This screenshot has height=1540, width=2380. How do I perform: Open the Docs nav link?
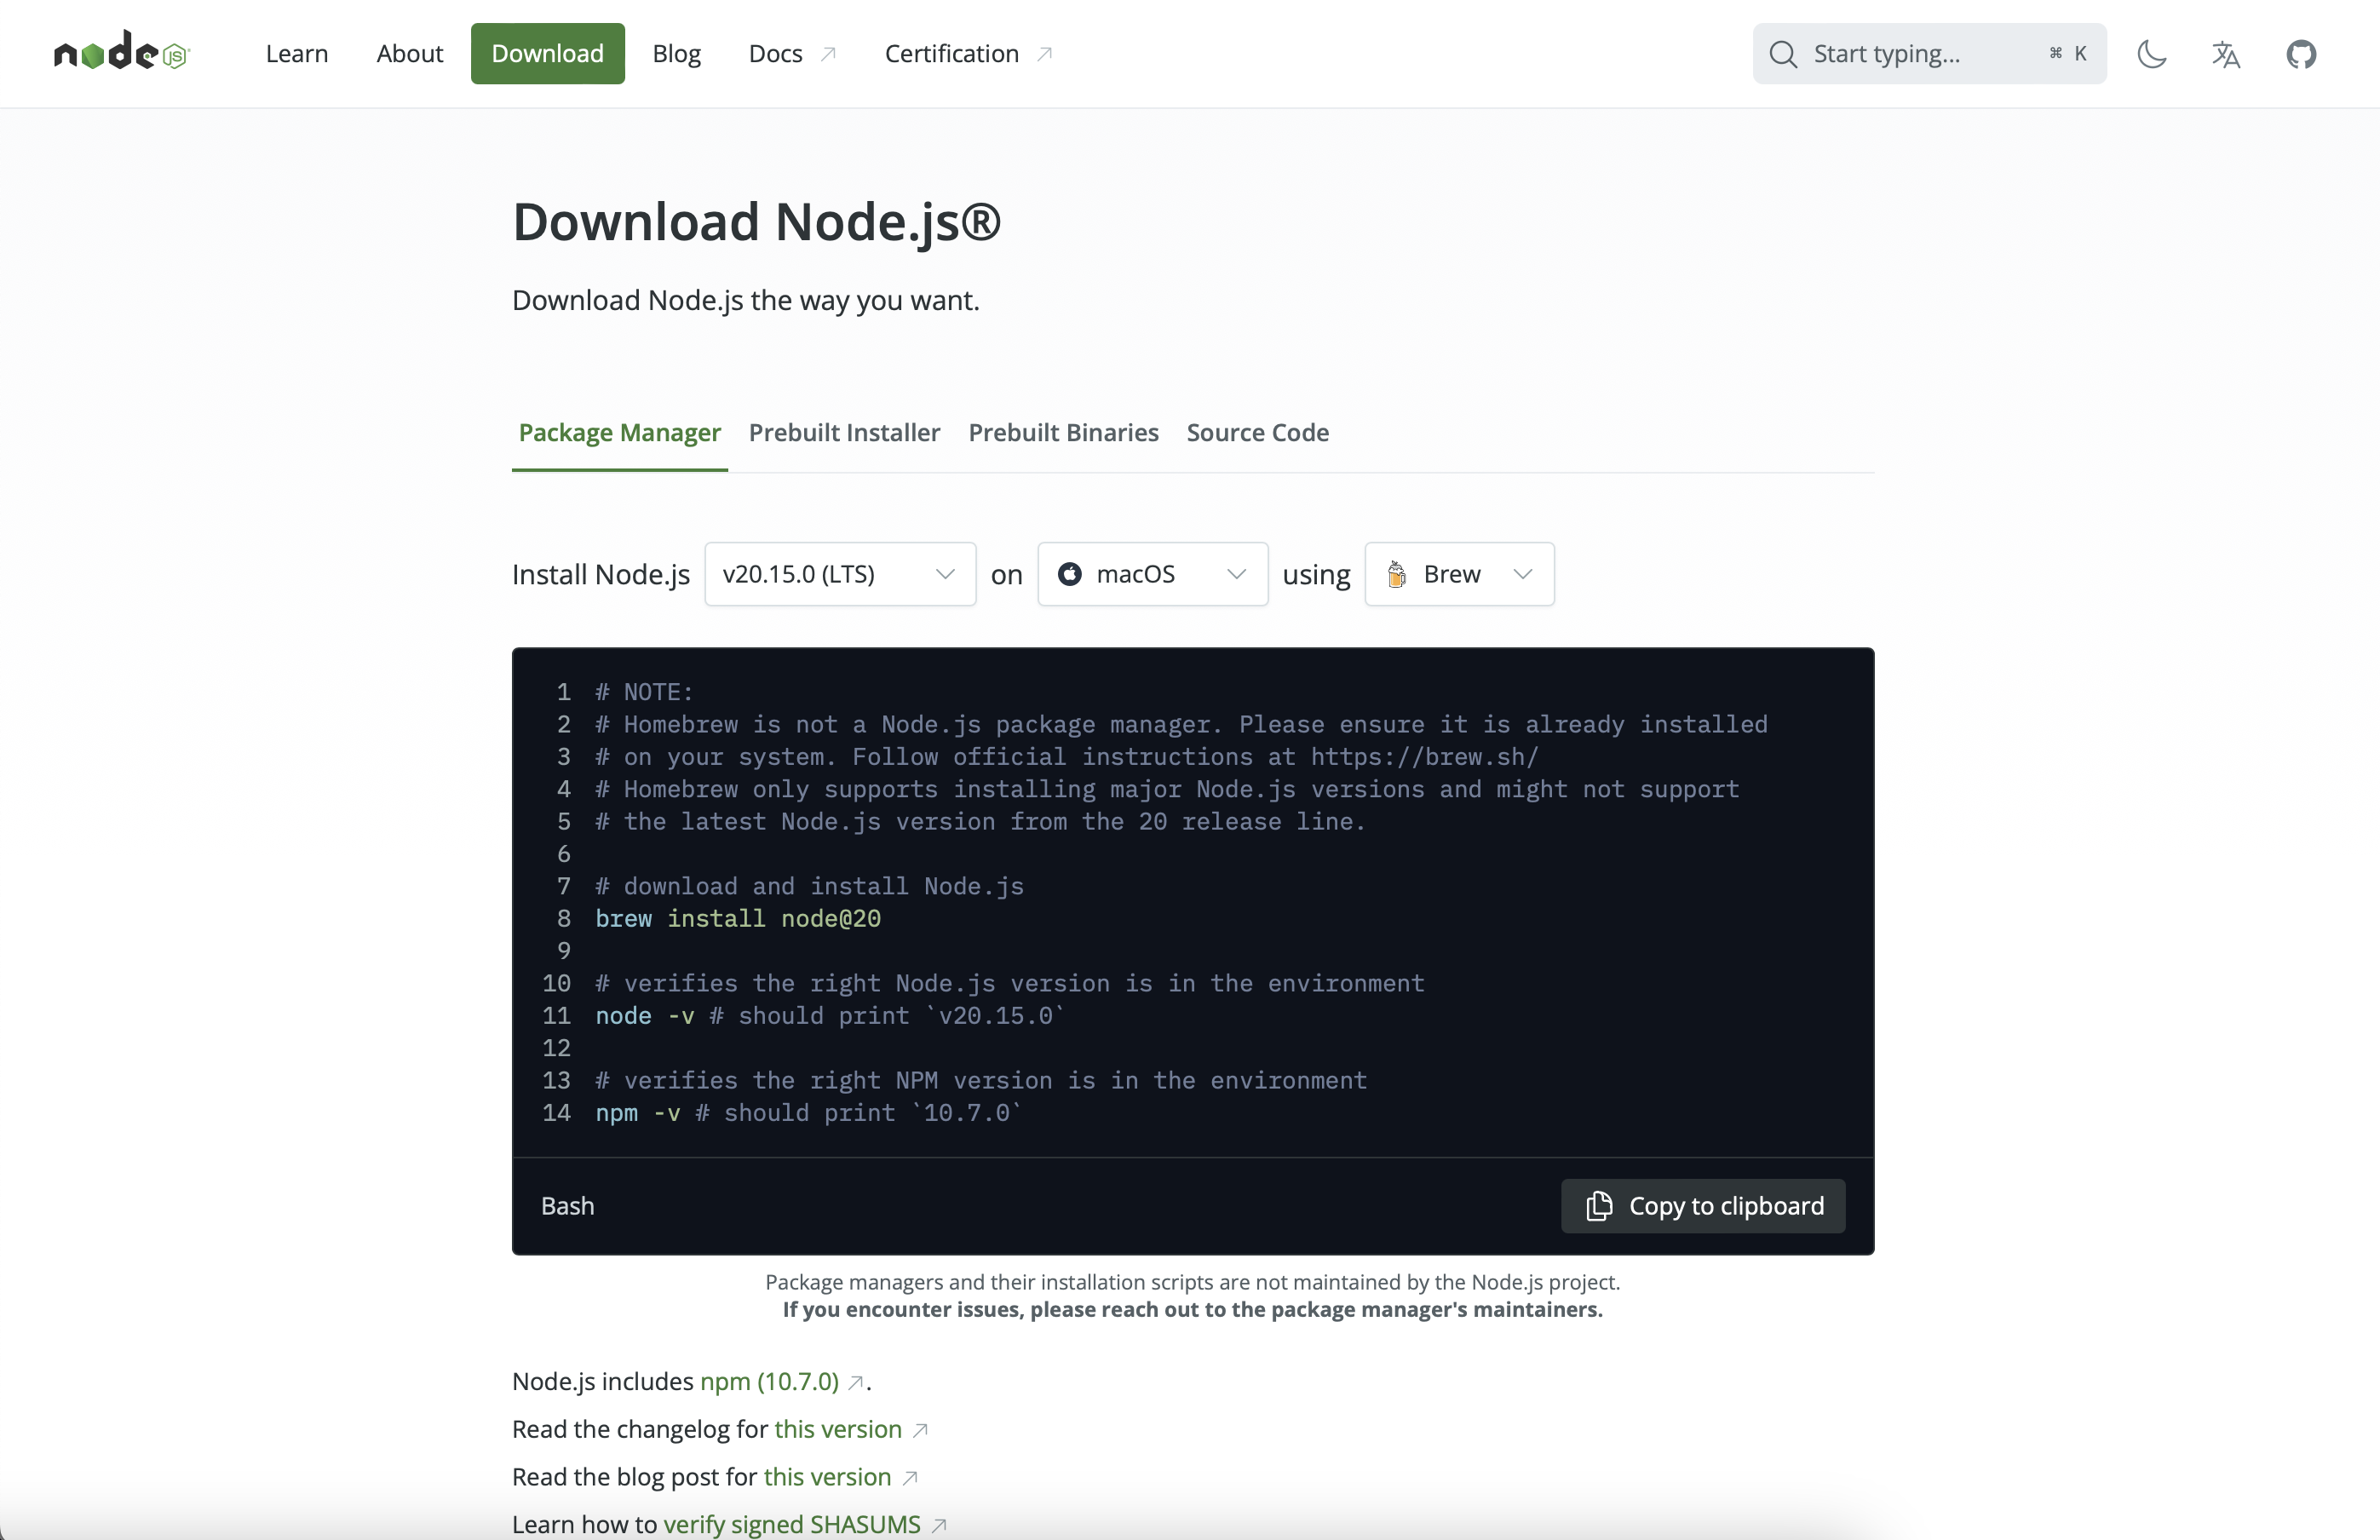click(792, 54)
